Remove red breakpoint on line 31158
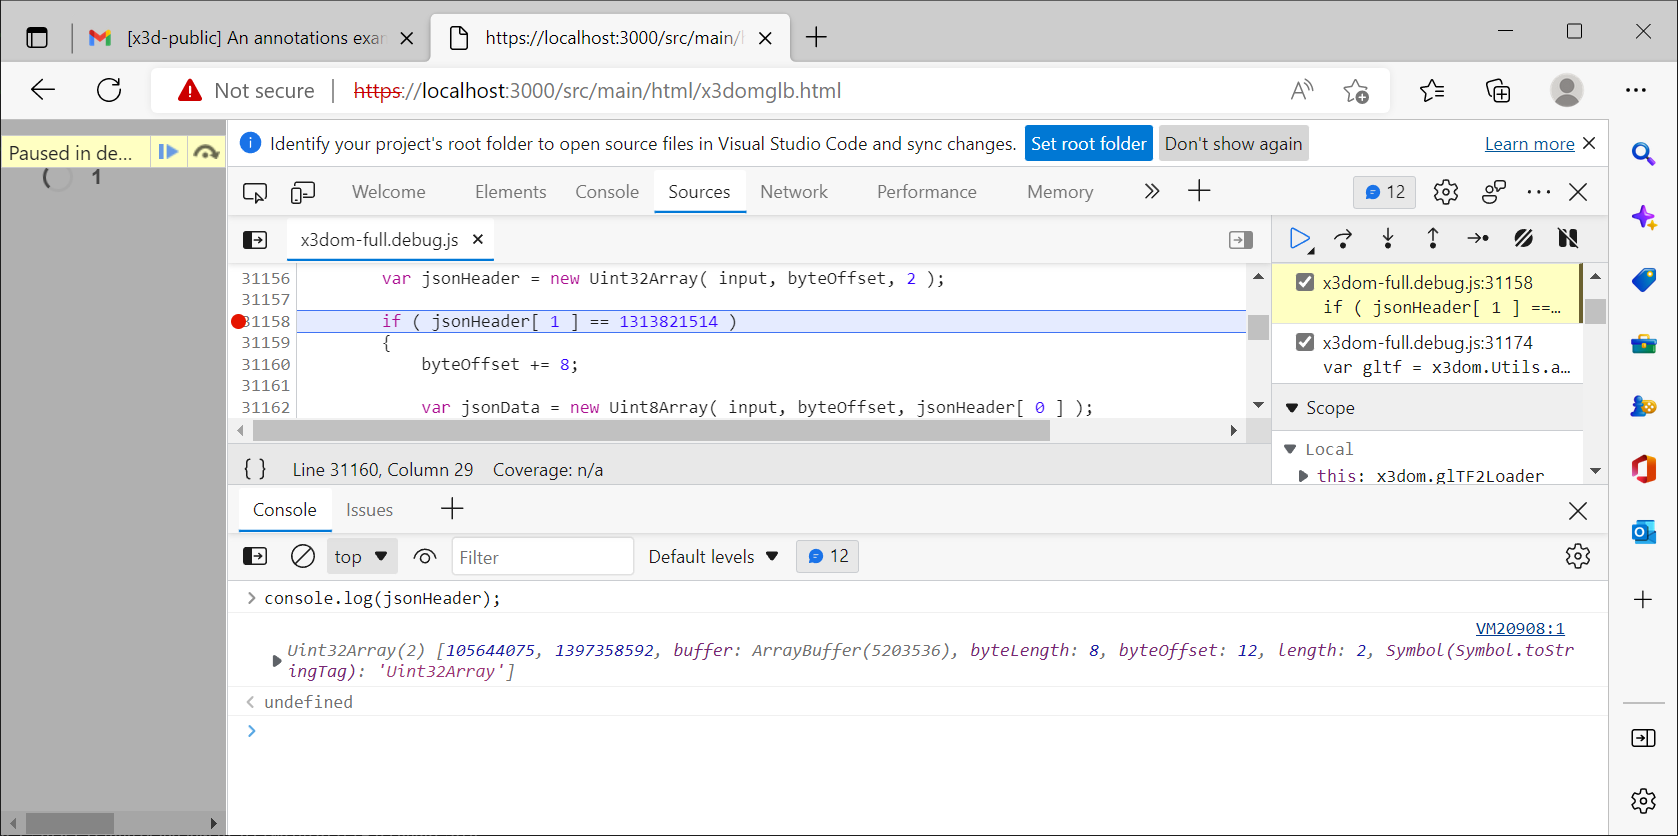The image size is (1678, 836). tap(239, 321)
